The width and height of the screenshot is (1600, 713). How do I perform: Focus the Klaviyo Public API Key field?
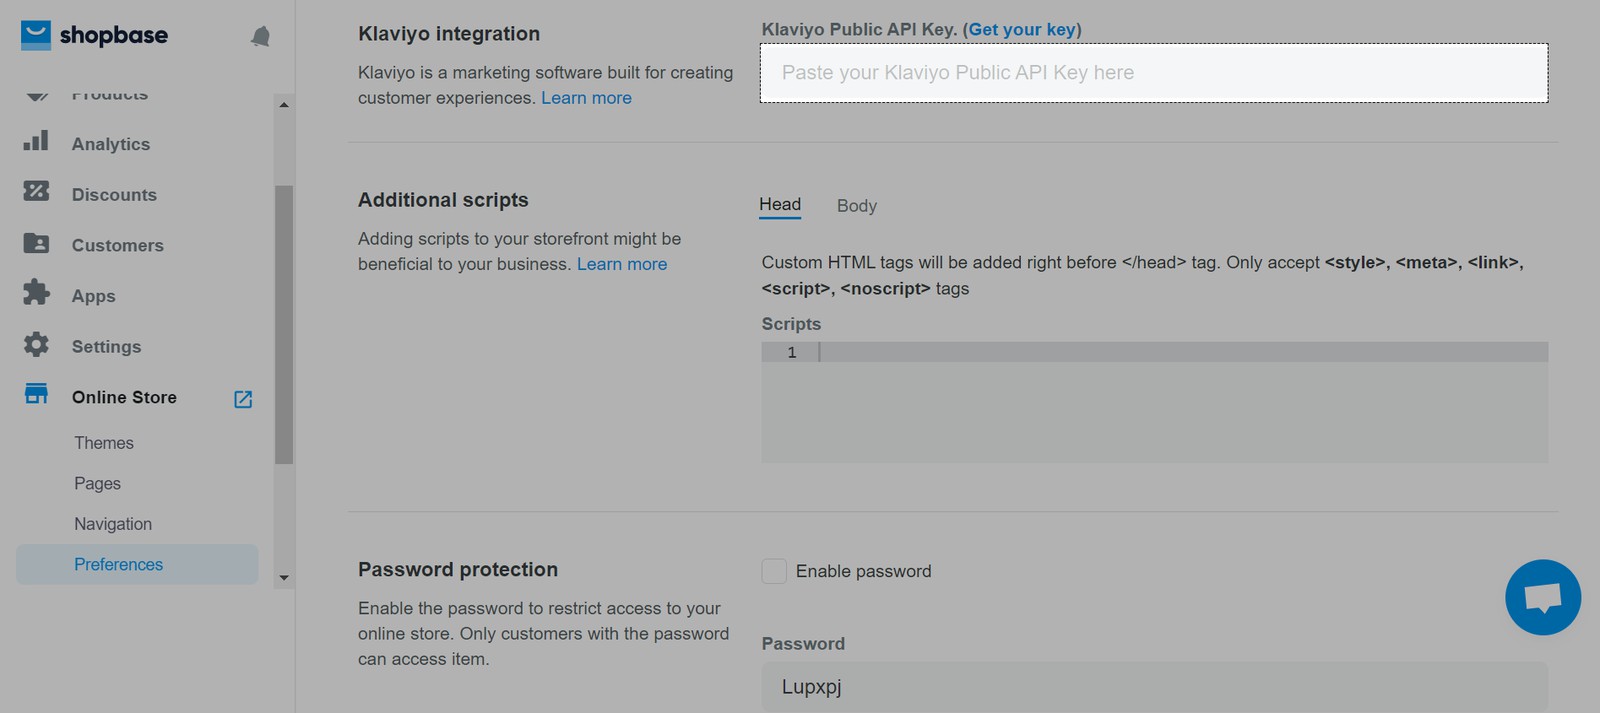coord(1154,73)
